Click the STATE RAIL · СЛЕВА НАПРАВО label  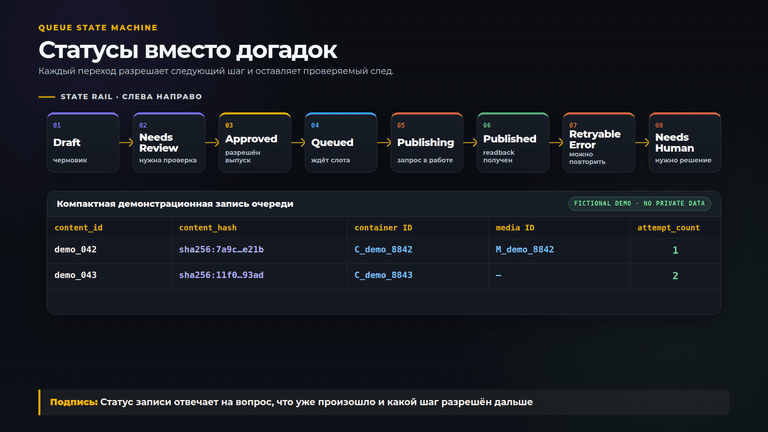coord(131,96)
